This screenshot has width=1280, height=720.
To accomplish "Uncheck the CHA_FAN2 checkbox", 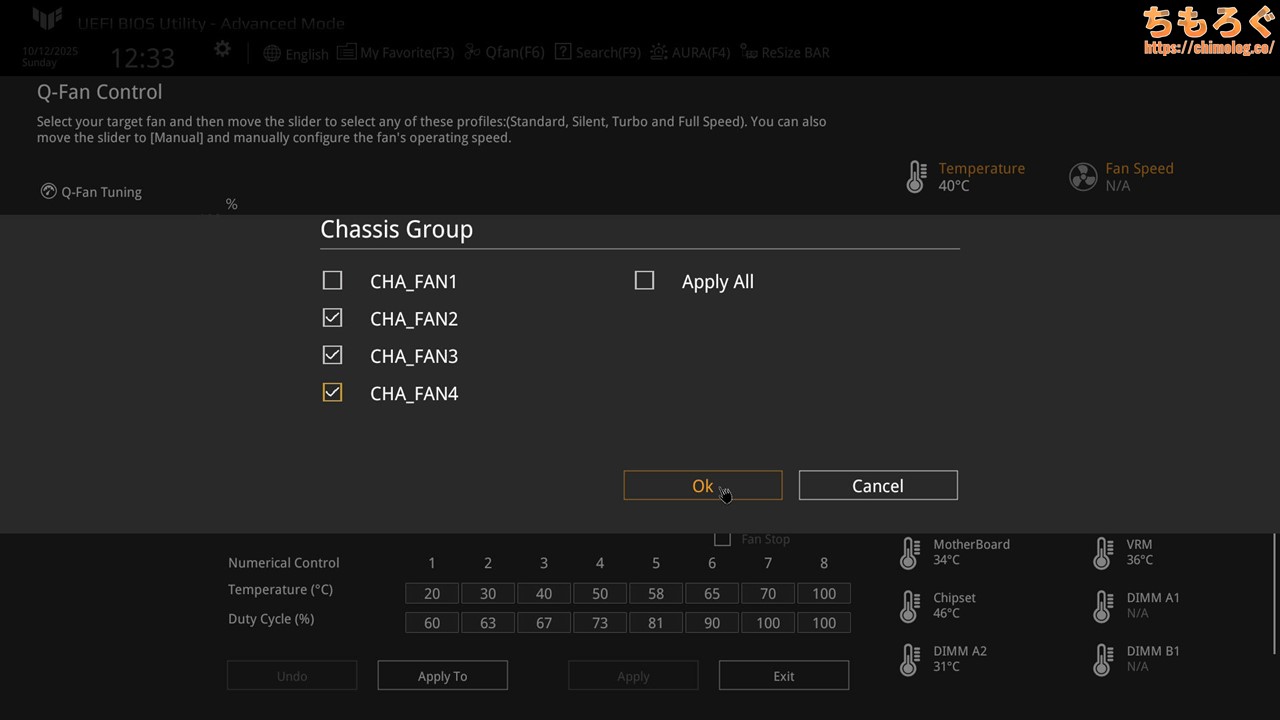I will pyautogui.click(x=333, y=318).
